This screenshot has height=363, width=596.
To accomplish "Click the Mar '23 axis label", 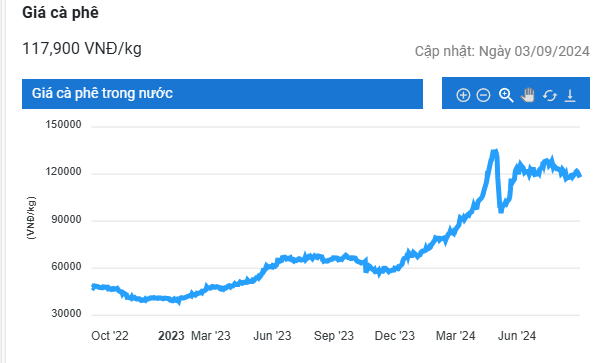I will pyautogui.click(x=211, y=336).
